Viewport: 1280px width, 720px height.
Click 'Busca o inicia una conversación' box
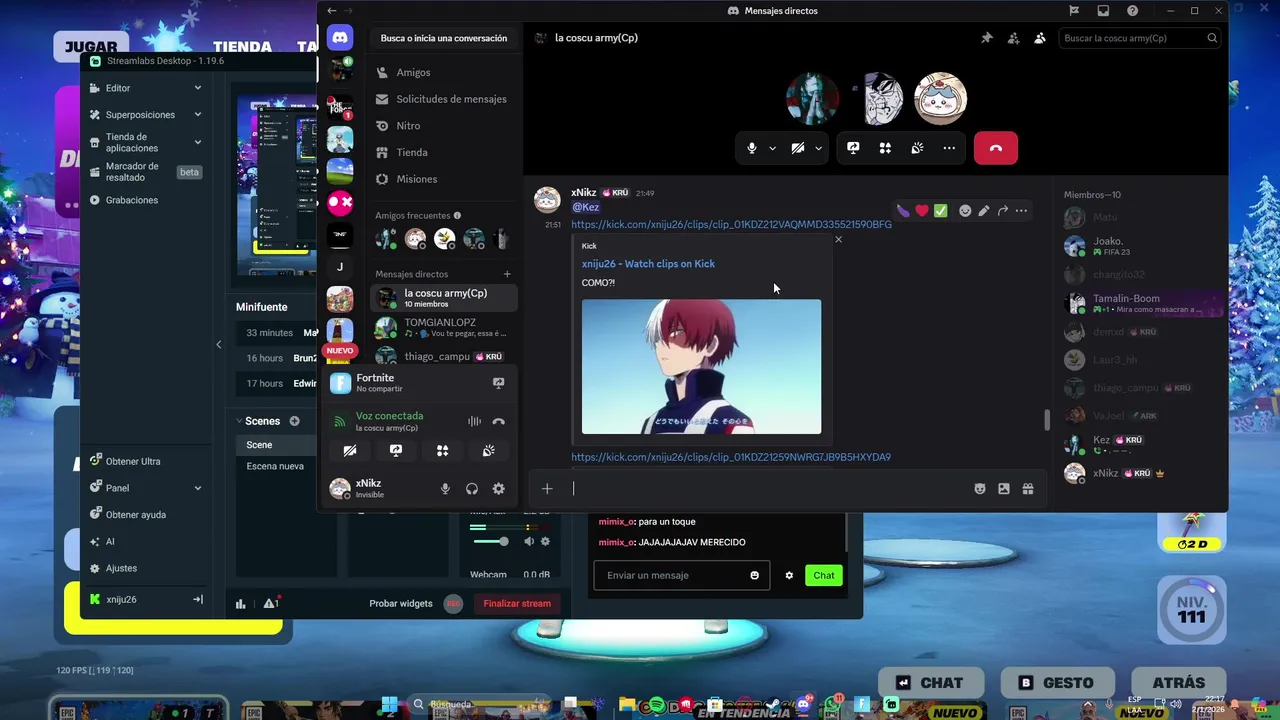tap(443, 38)
